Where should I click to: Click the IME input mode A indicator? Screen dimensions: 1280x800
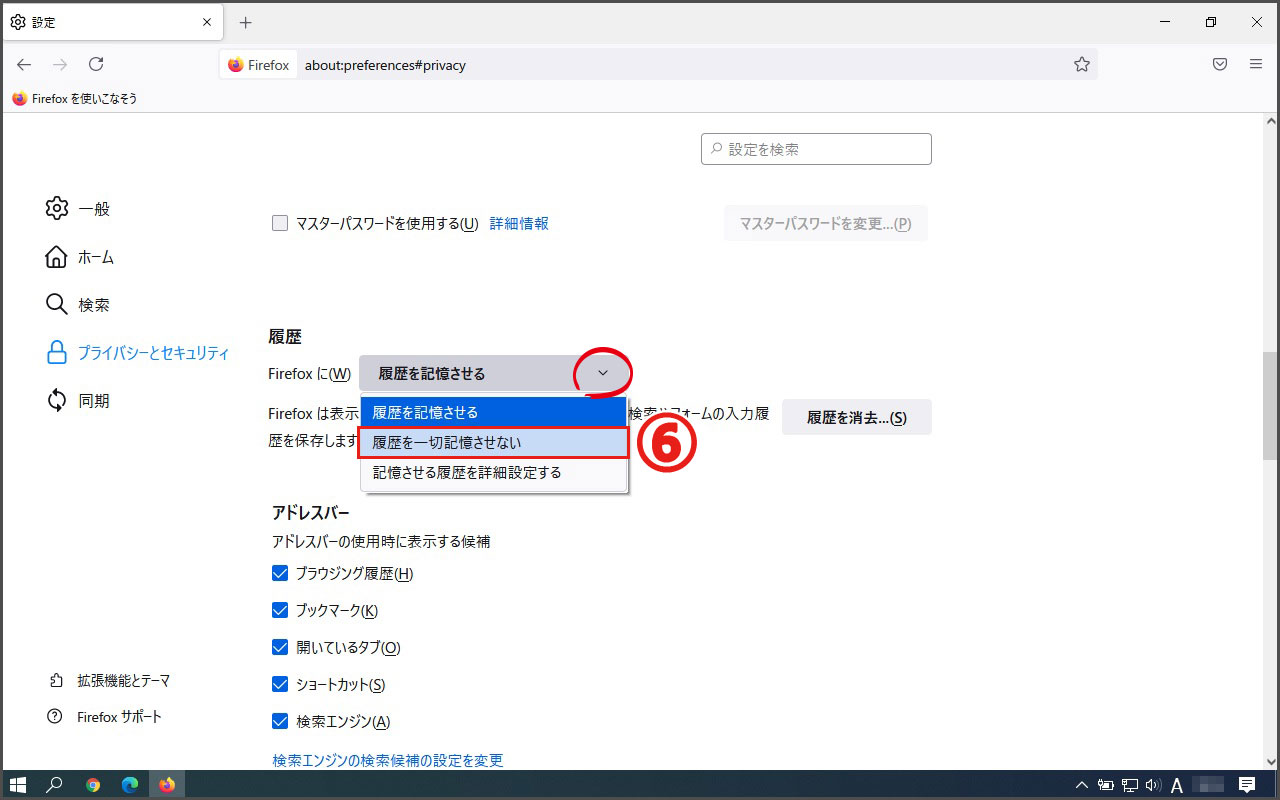1178,785
